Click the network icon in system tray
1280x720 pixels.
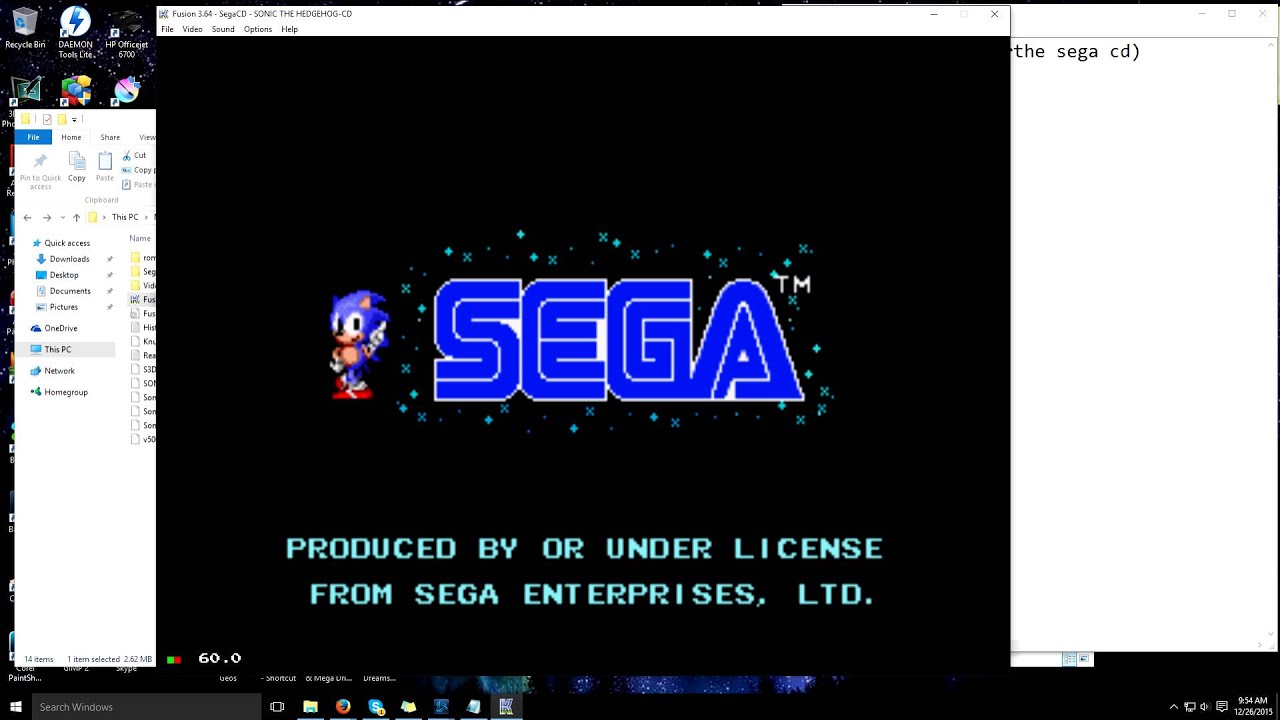tap(1190, 707)
